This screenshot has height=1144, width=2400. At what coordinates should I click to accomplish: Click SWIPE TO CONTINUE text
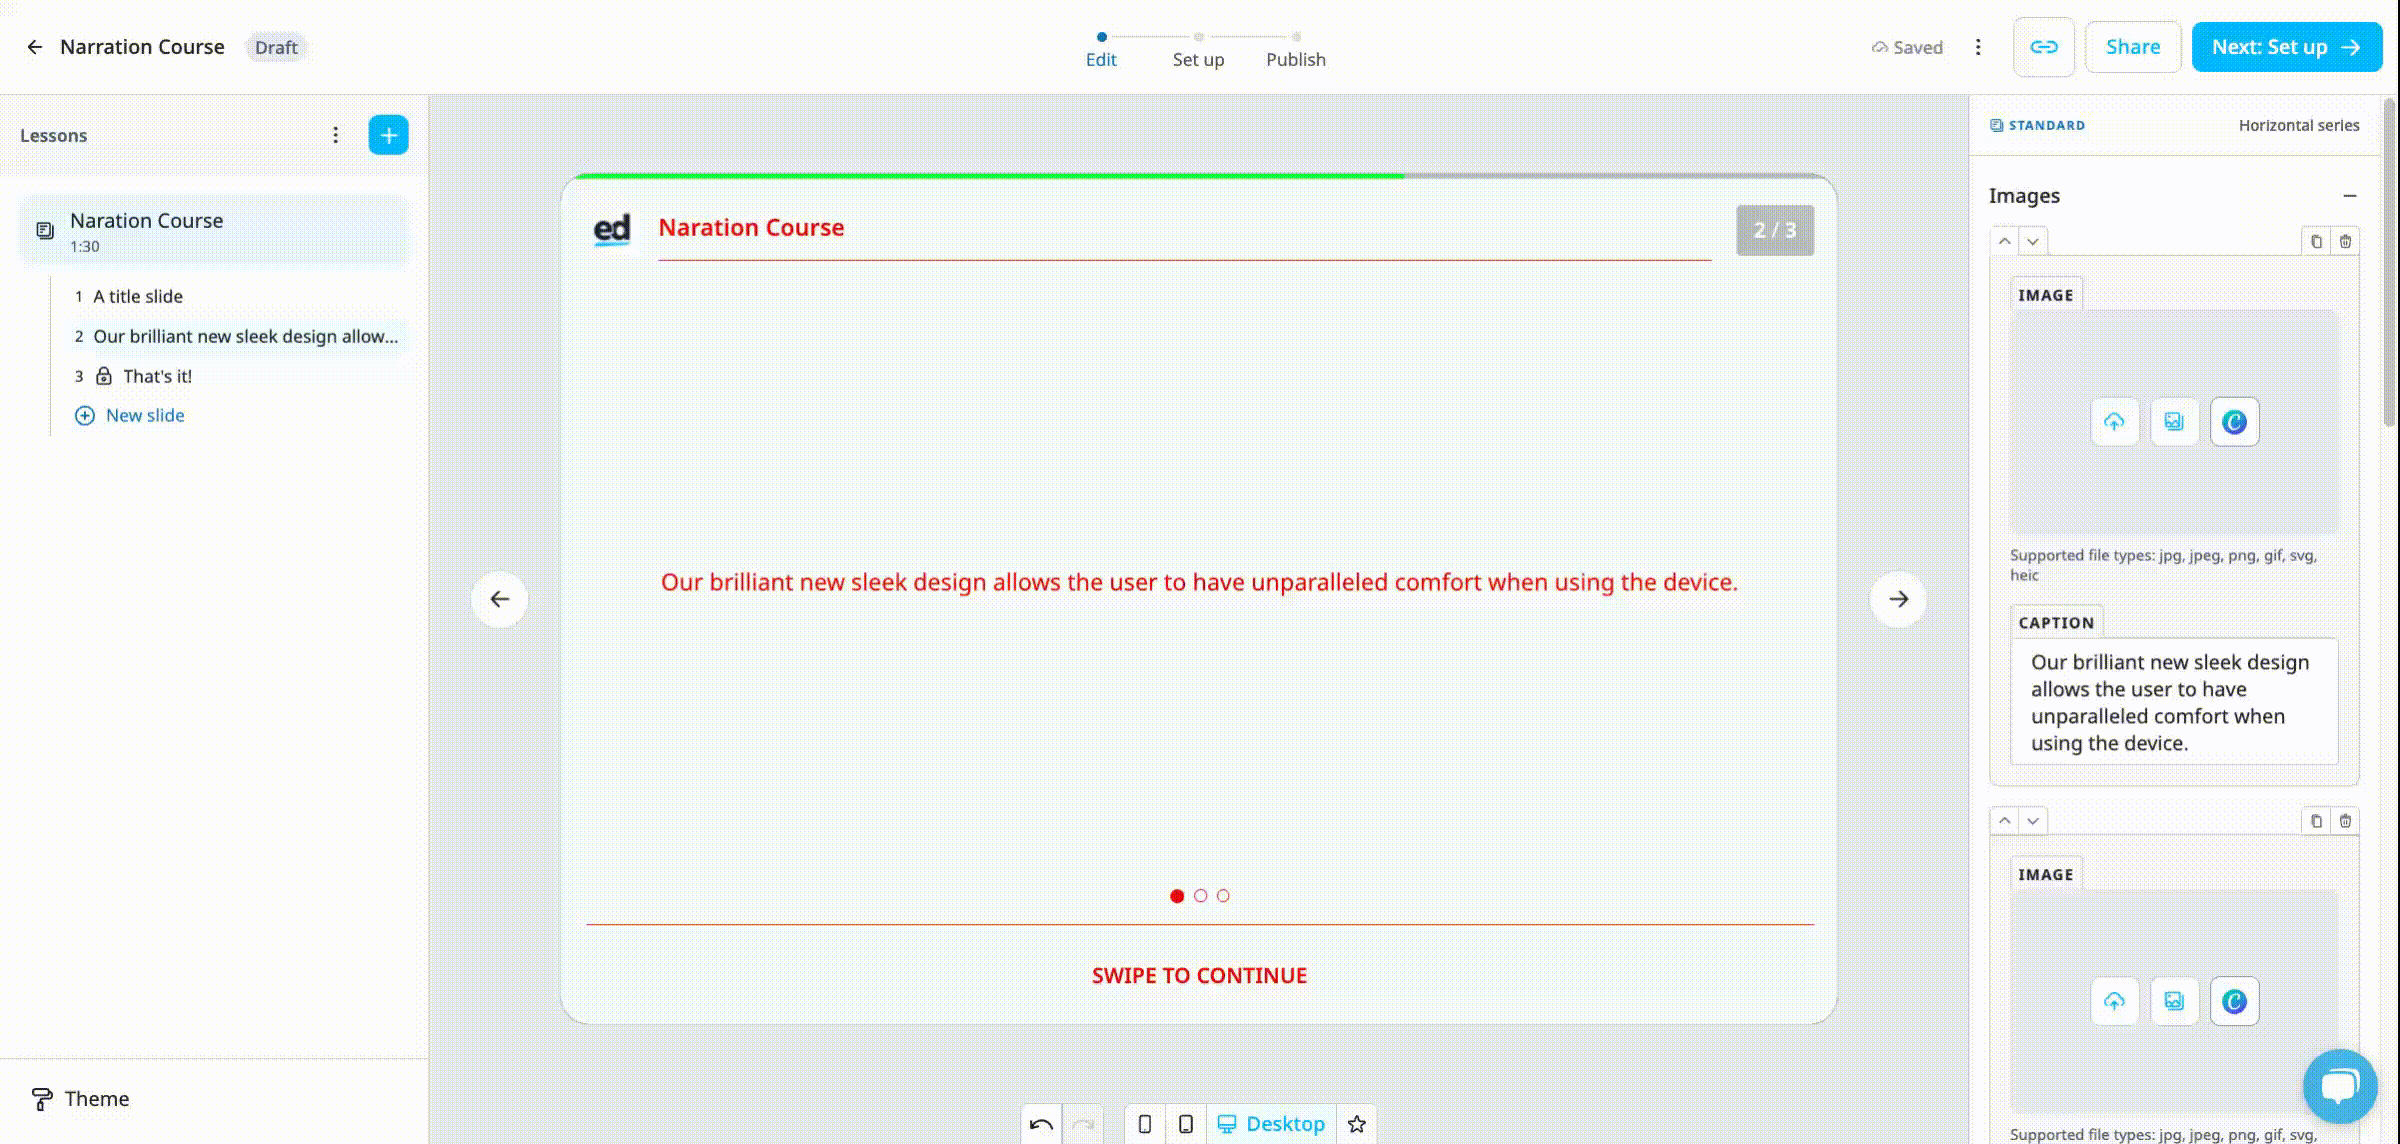[x=1199, y=976]
